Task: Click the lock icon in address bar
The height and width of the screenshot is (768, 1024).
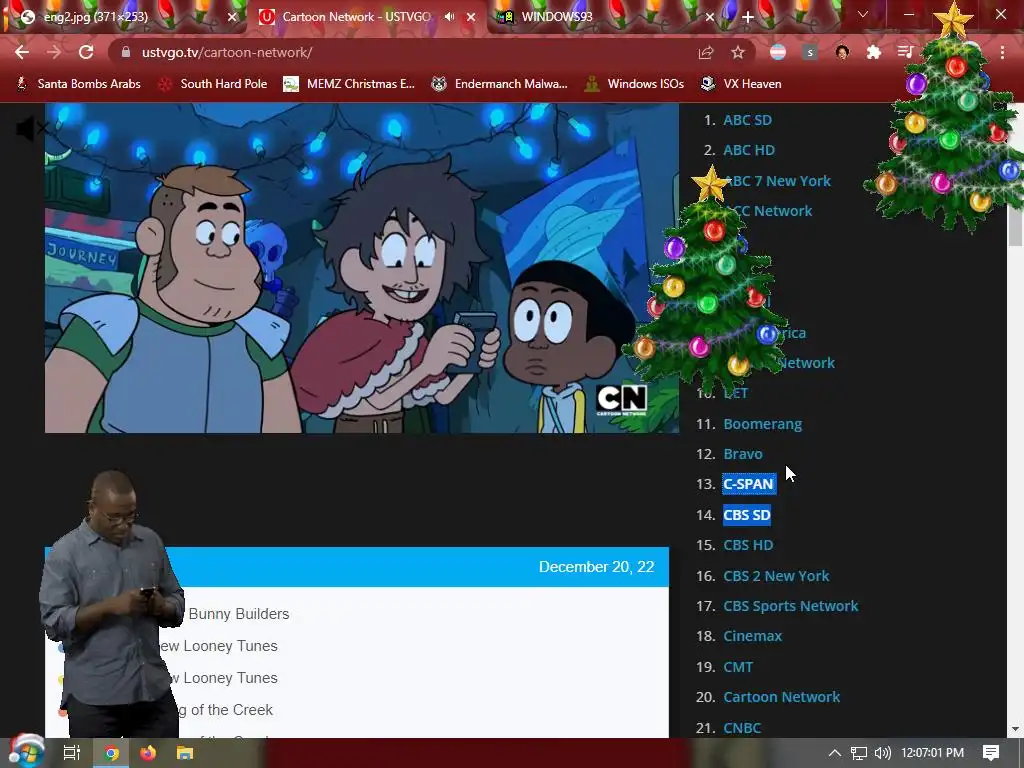Action: coord(126,52)
